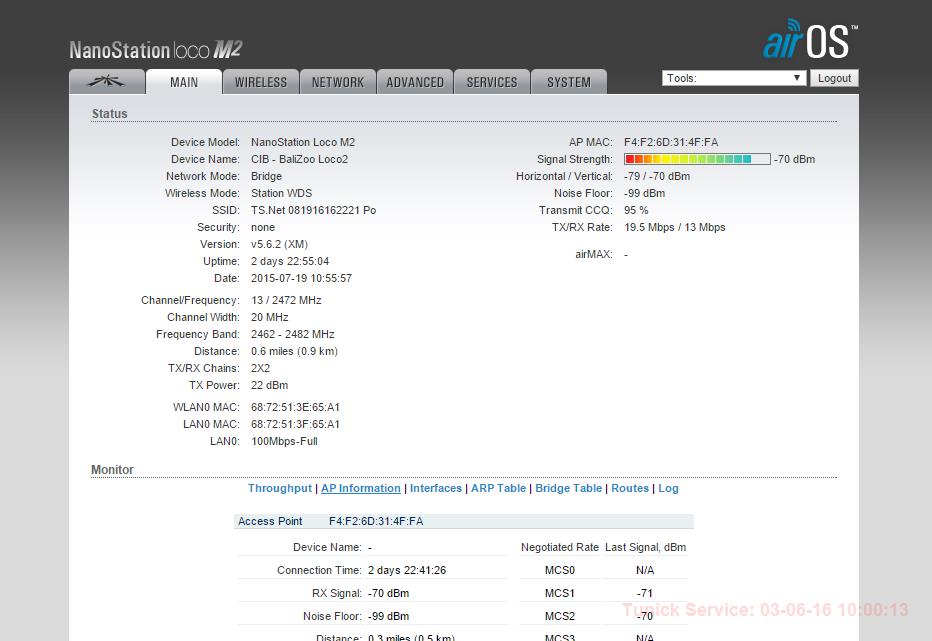Switch to the WIRELESS tab
This screenshot has width=932, height=641.
(261, 82)
